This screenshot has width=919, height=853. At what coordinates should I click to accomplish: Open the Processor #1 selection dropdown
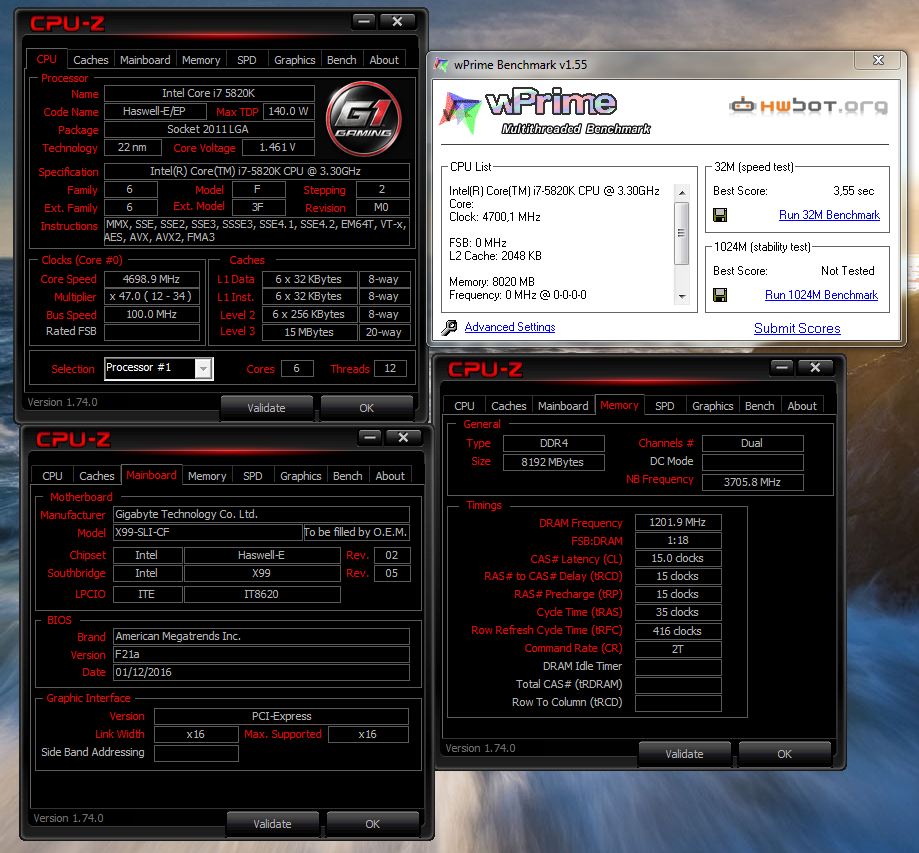(203, 369)
